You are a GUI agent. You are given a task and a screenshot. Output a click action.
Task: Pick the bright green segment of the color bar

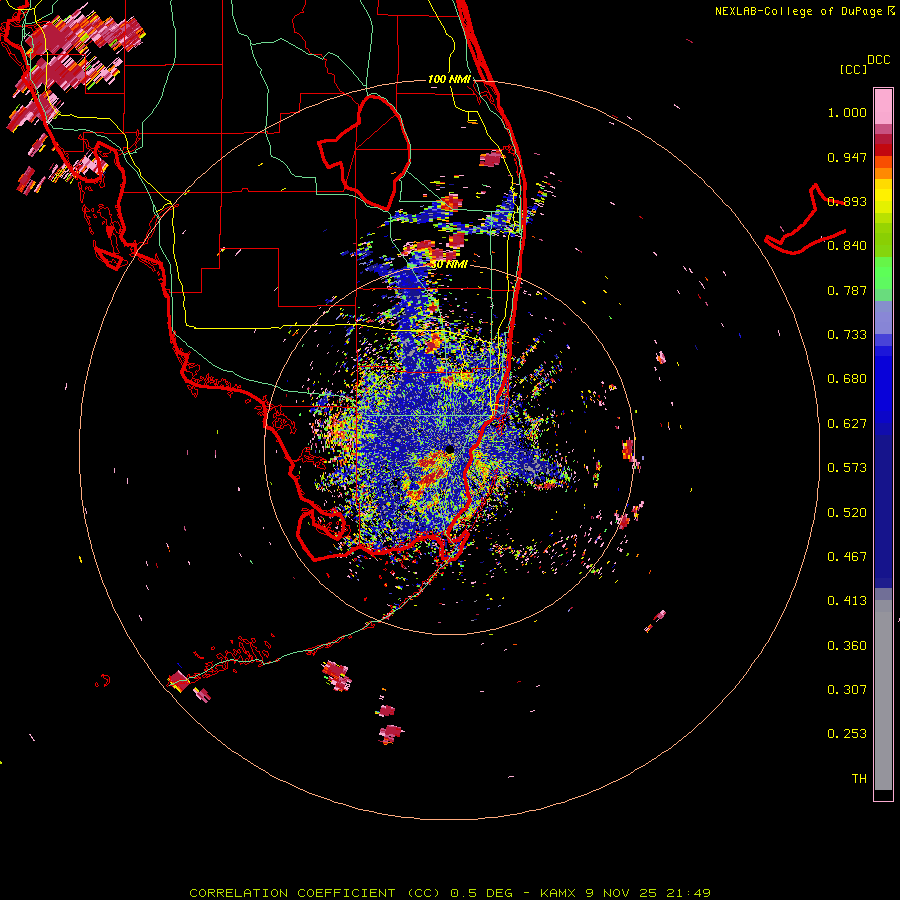pyautogui.click(x=883, y=273)
